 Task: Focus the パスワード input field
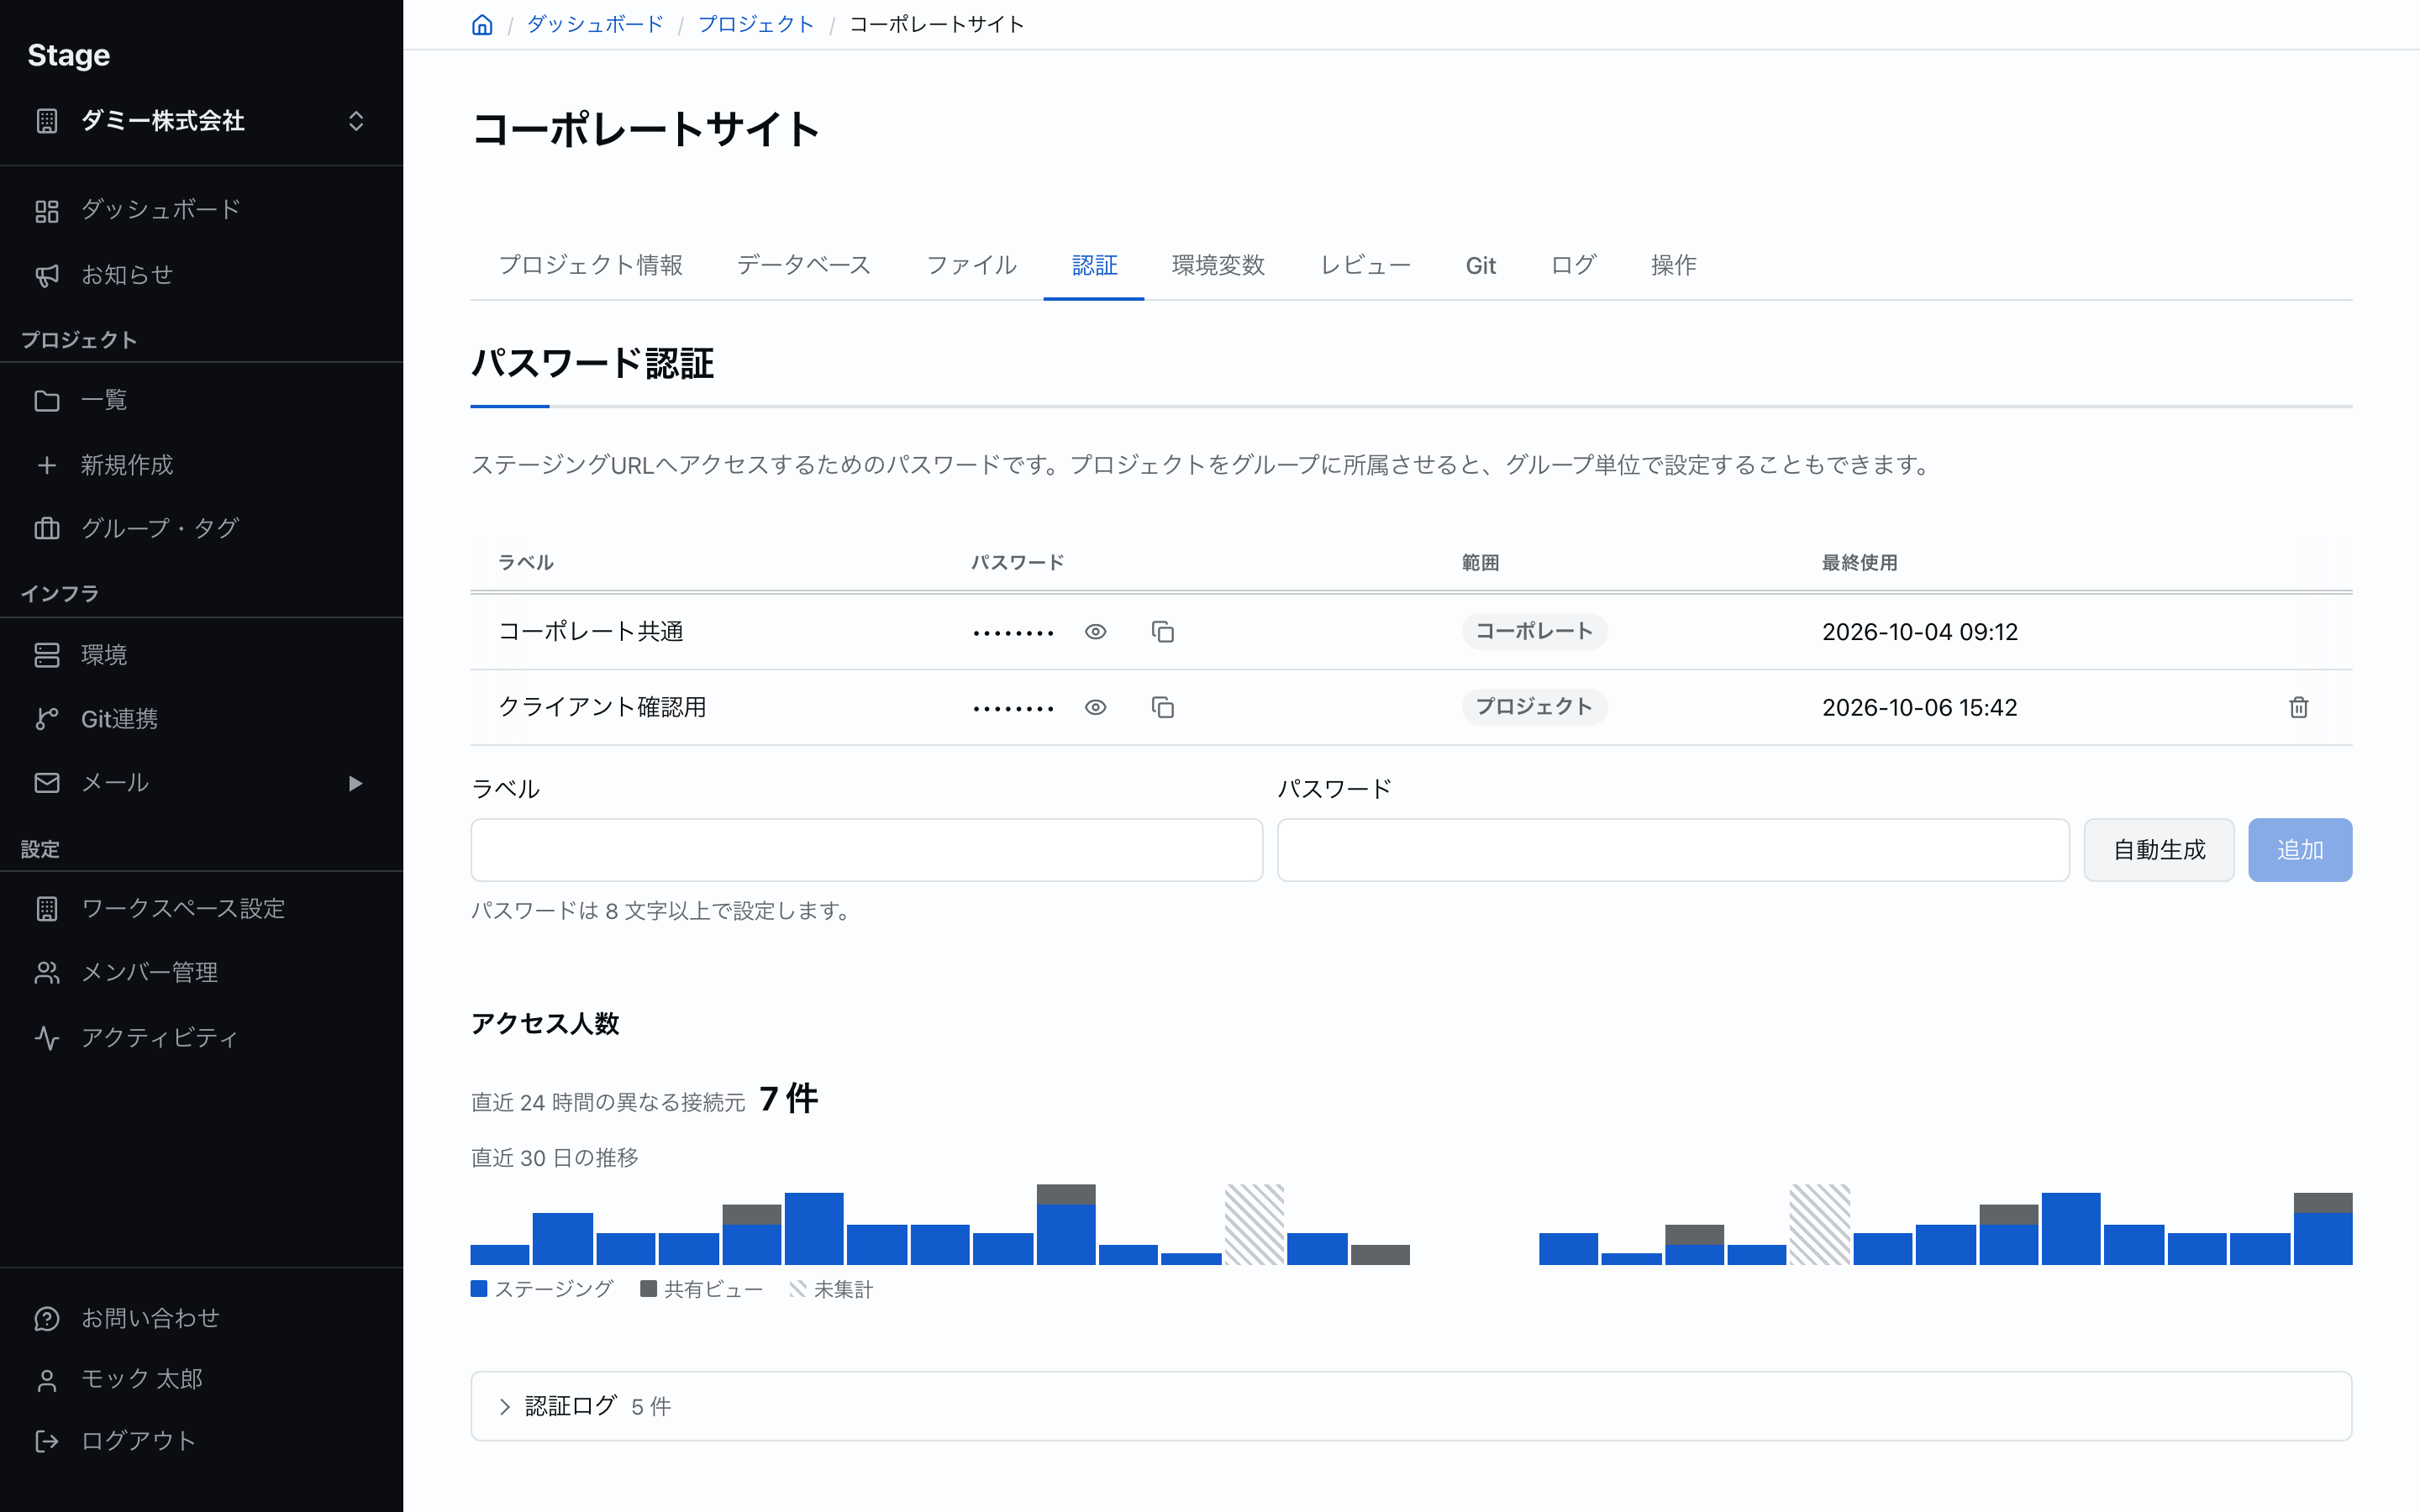[x=1673, y=850]
